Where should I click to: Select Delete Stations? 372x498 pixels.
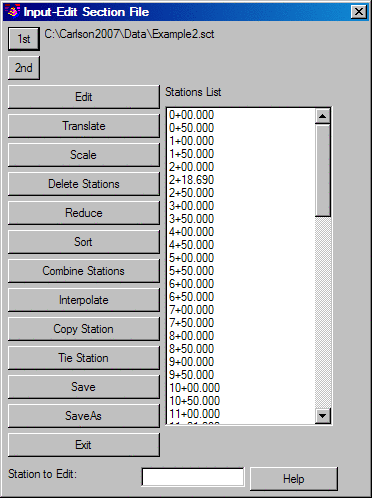coord(84,184)
